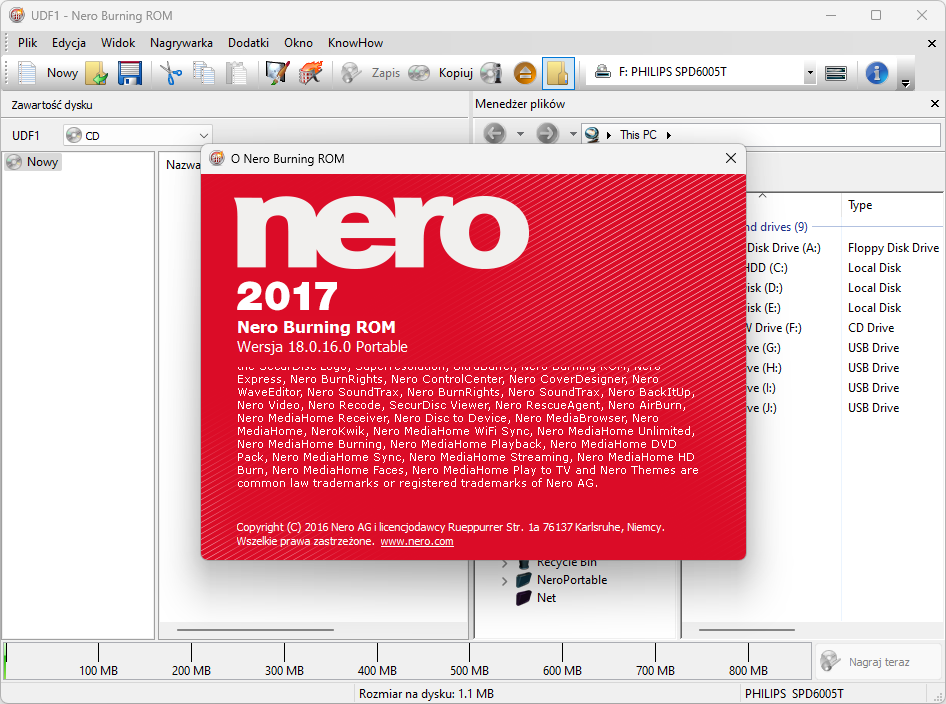The image size is (946, 704).
Task: Click the Zapis burn button
Action: (x=370, y=73)
